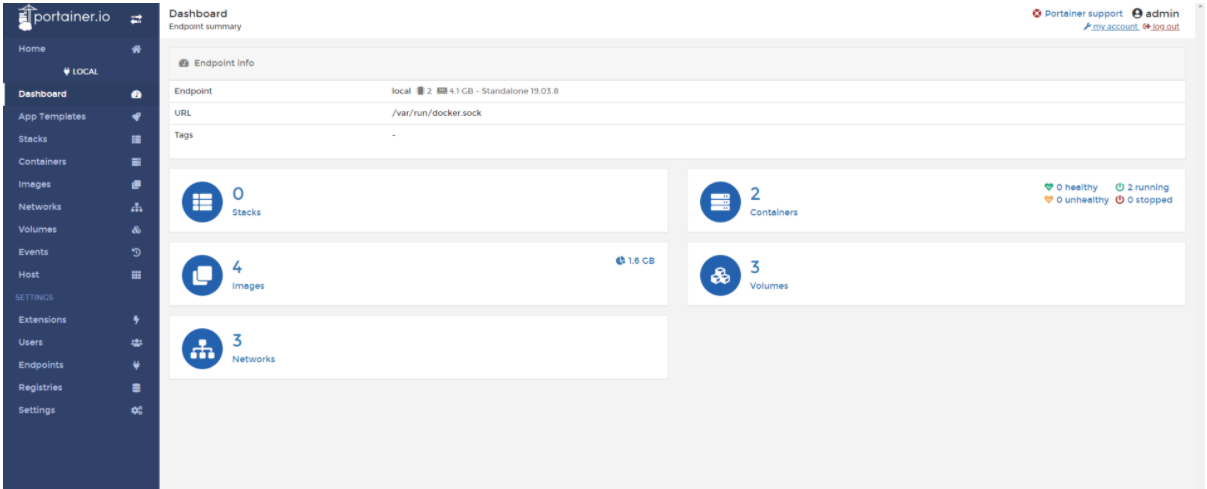Click the Host grid icon in sidebar
Viewport: 1207px width, 489px height.
coord(137,275)
